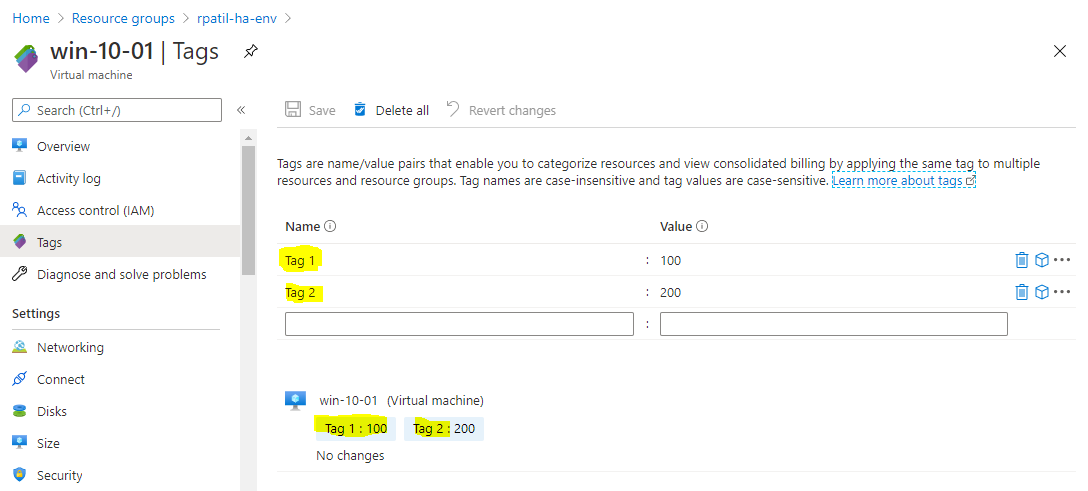Click Revert changes button
The height and width of the screenshot is (491, 1088).
(501, 110)
